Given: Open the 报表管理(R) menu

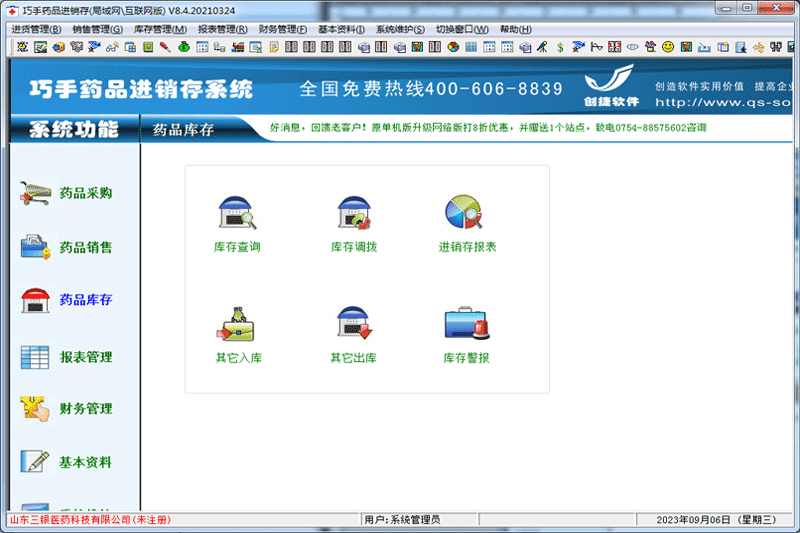Looking at the screenshot, I should [222, 30].
